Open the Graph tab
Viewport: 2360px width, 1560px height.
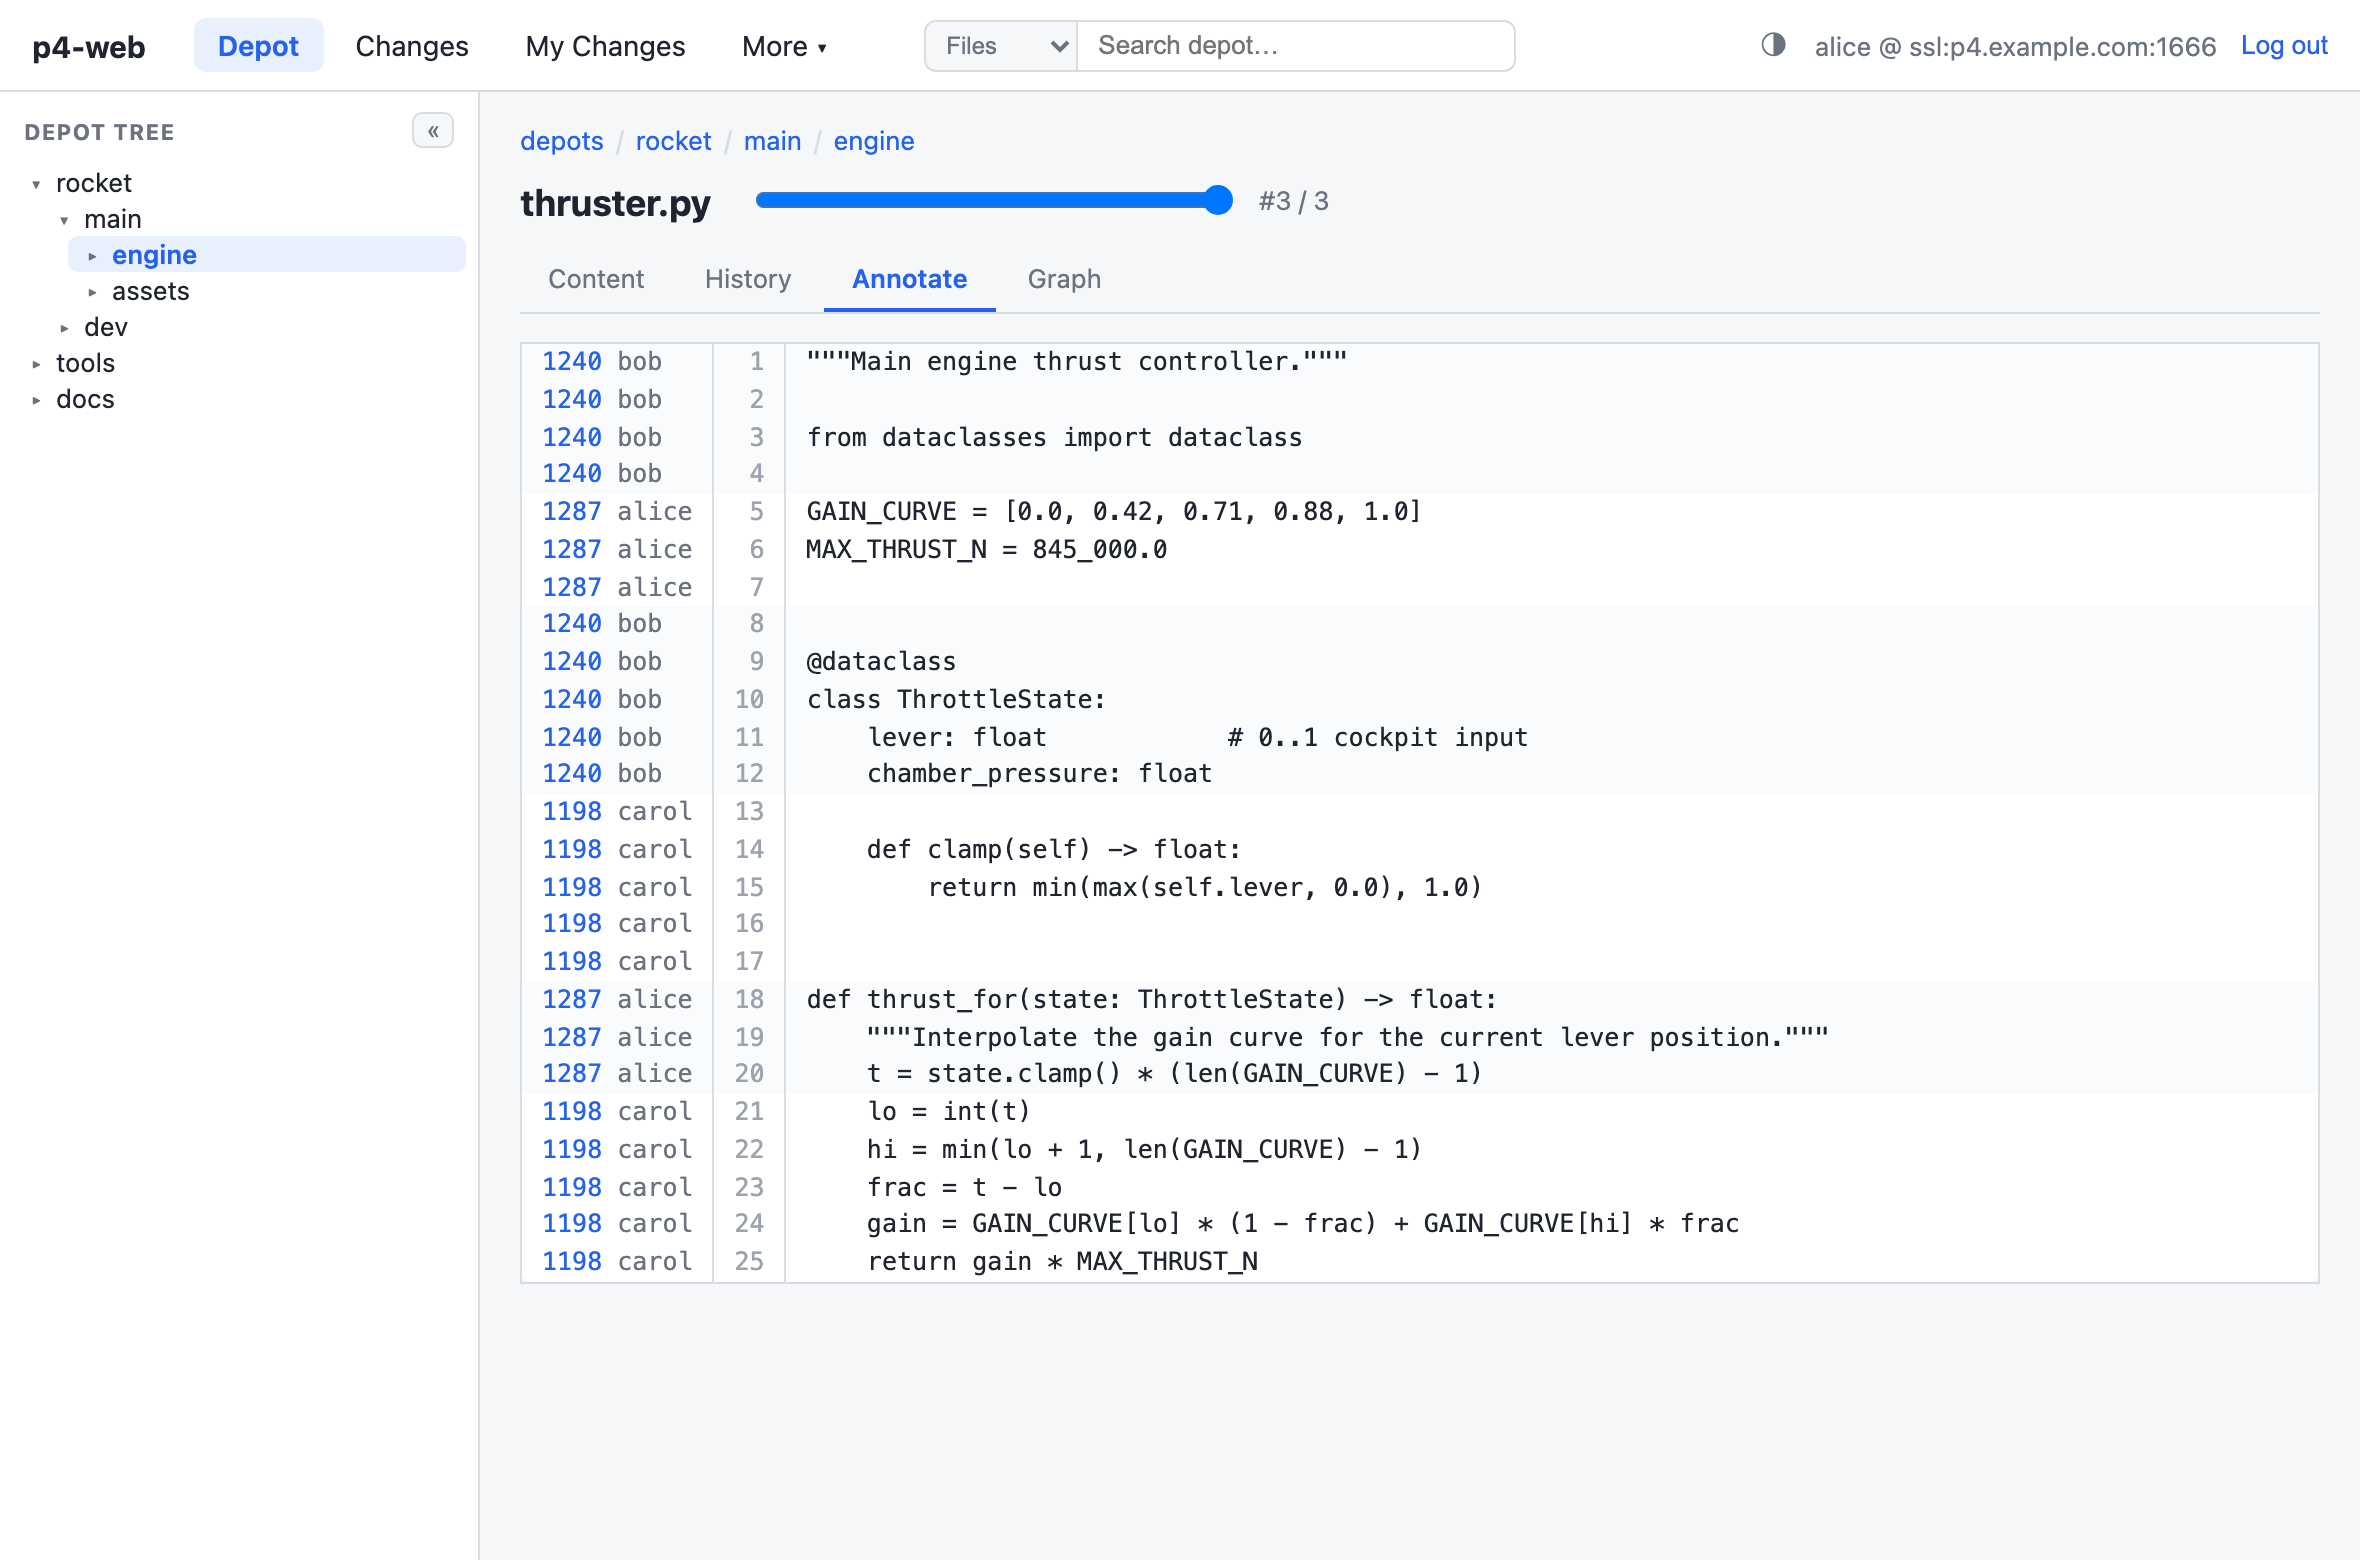pyautogui.click(x=1064, y=279)
